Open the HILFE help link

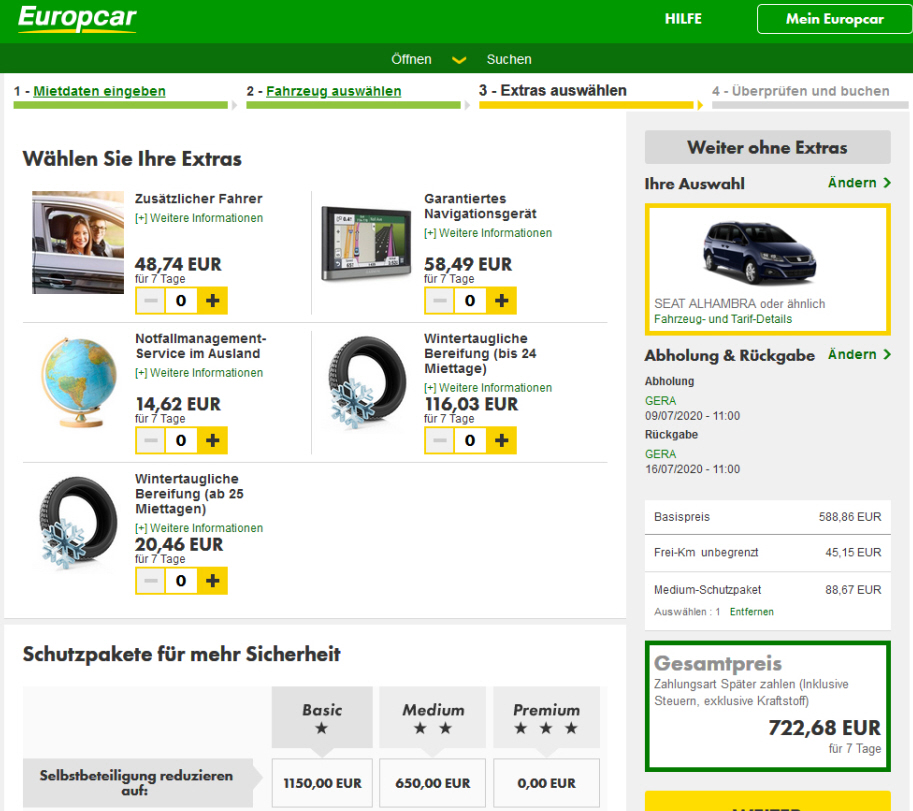pos(683,19)
